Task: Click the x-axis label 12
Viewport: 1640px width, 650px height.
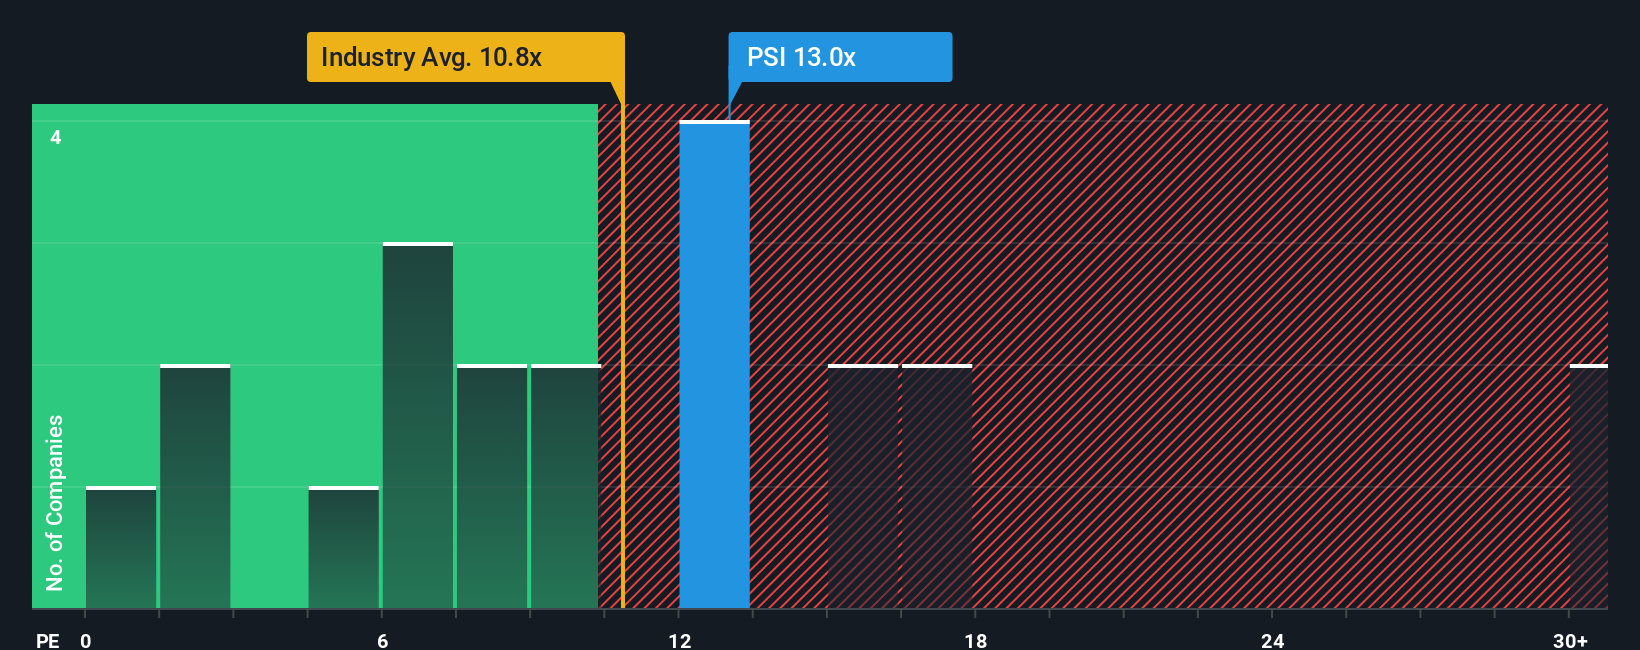Action: 680,640
